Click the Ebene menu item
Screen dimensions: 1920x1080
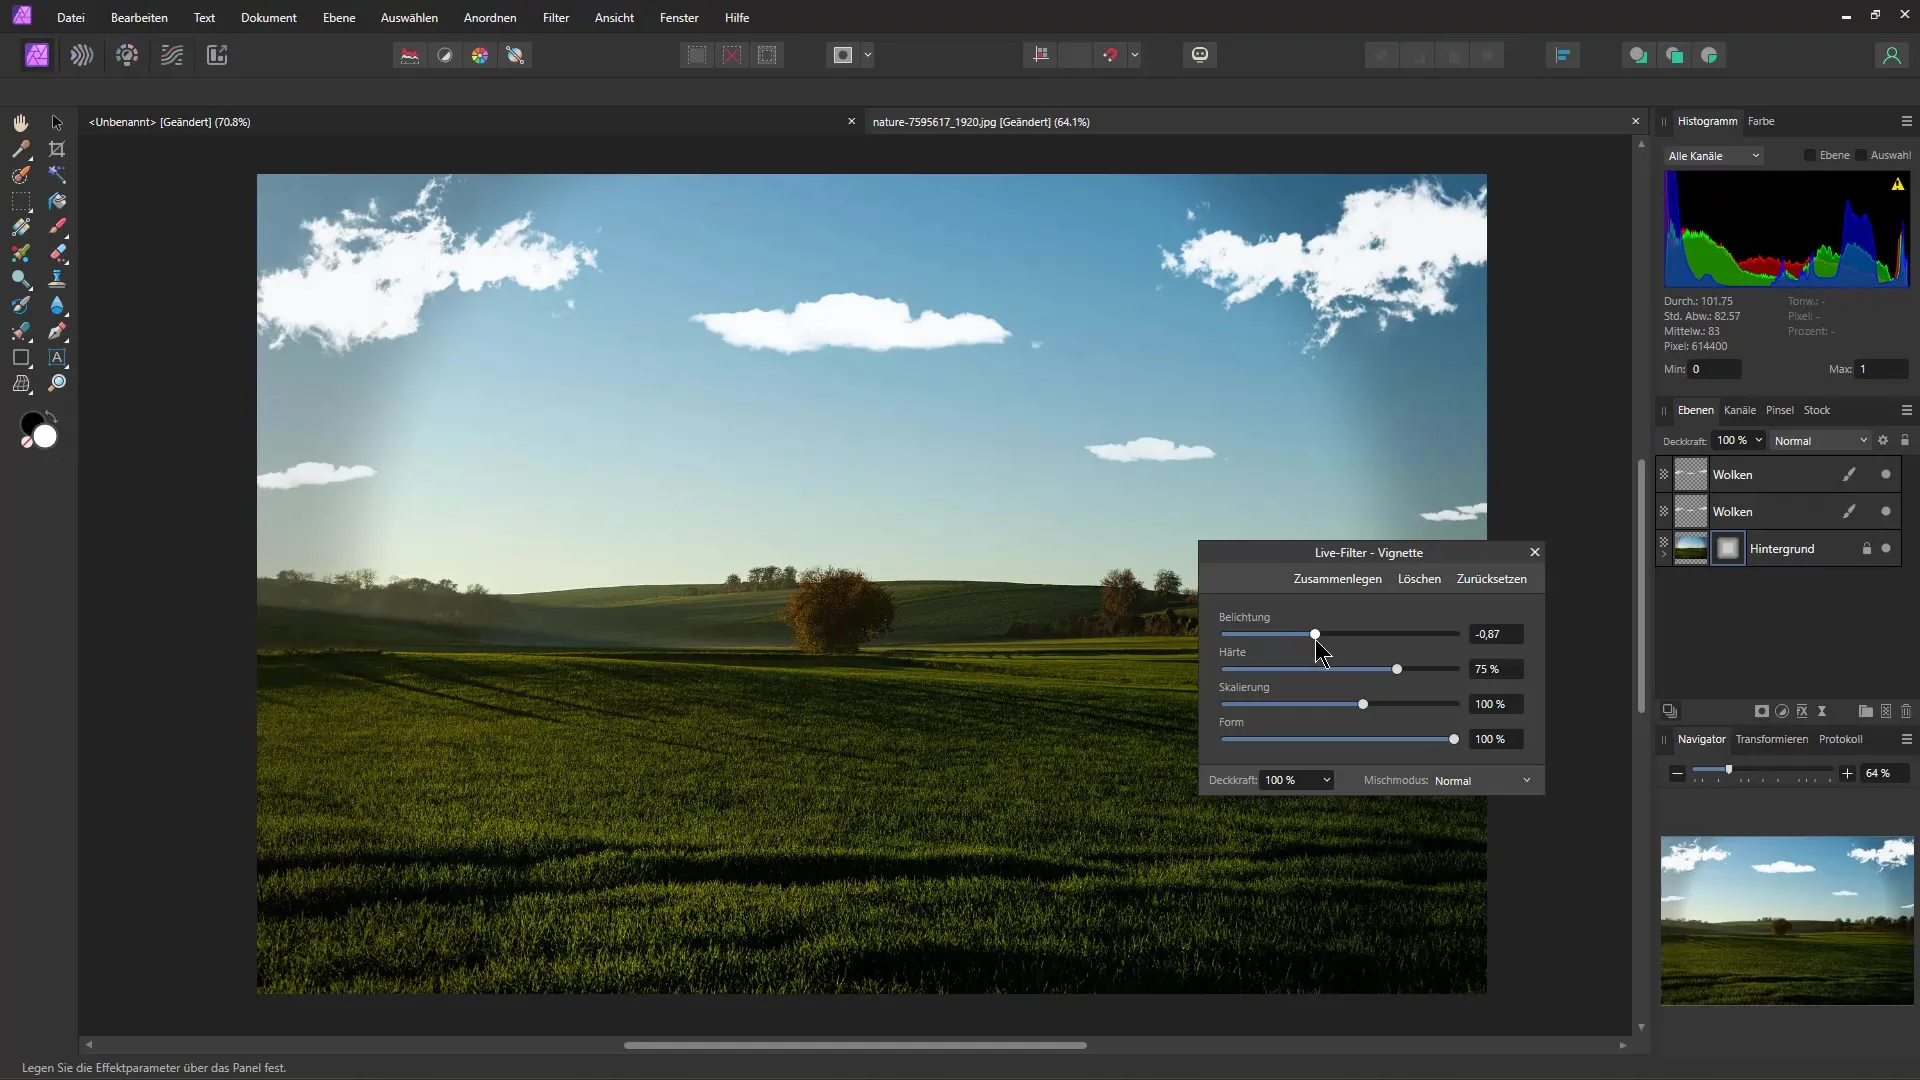click(x=339, y=17)
